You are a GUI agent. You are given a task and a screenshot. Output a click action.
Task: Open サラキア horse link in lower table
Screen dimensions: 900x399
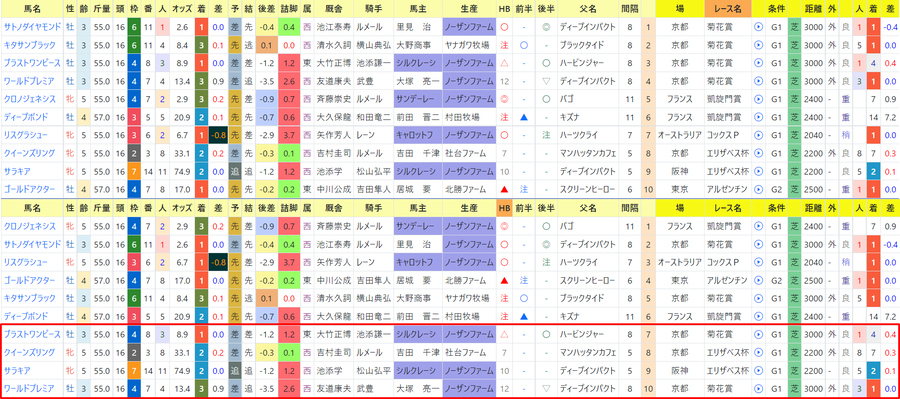click(x=16, y=370)
